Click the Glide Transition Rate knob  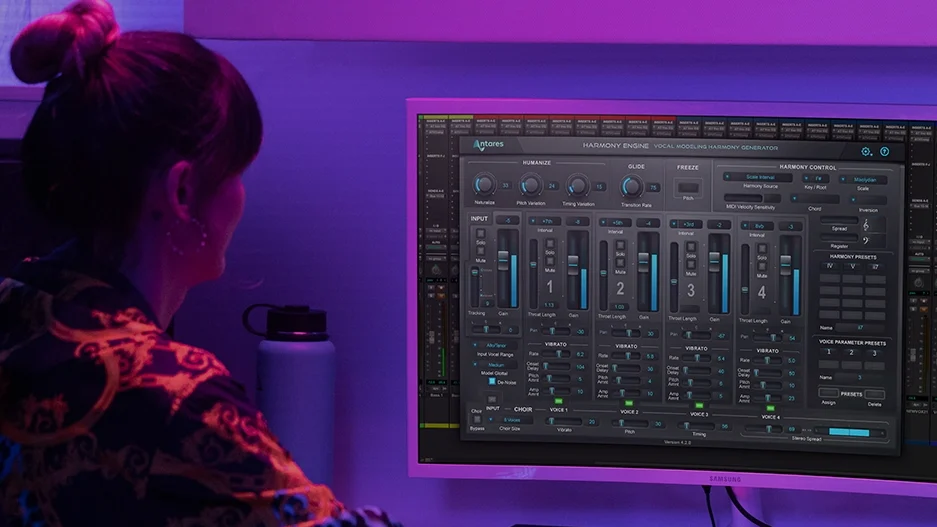tap(632, 186)
